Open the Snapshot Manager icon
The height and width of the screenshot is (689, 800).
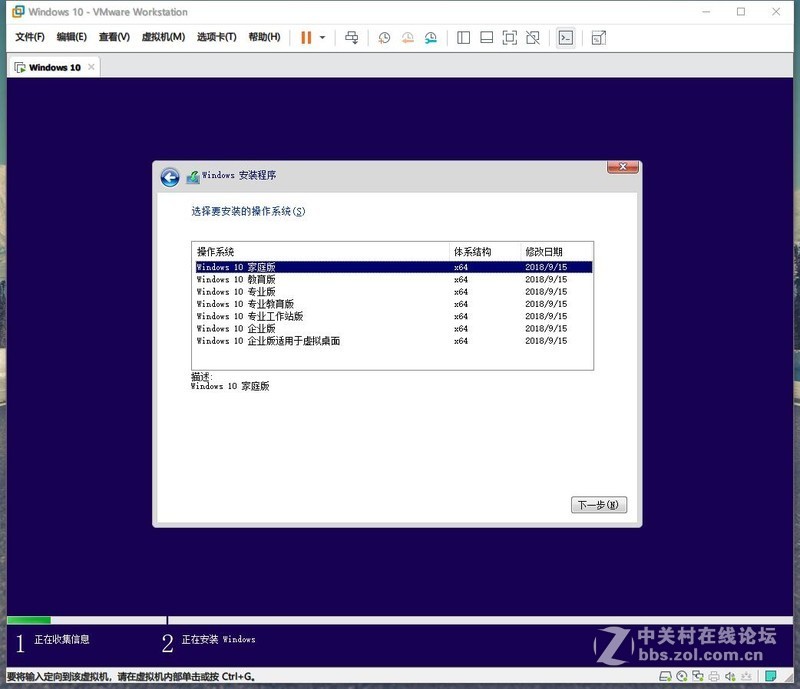pos(430,37)
